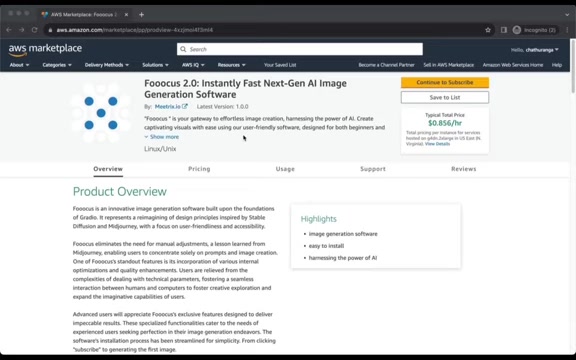Open Become a Channel Partner link

[386, 65]
